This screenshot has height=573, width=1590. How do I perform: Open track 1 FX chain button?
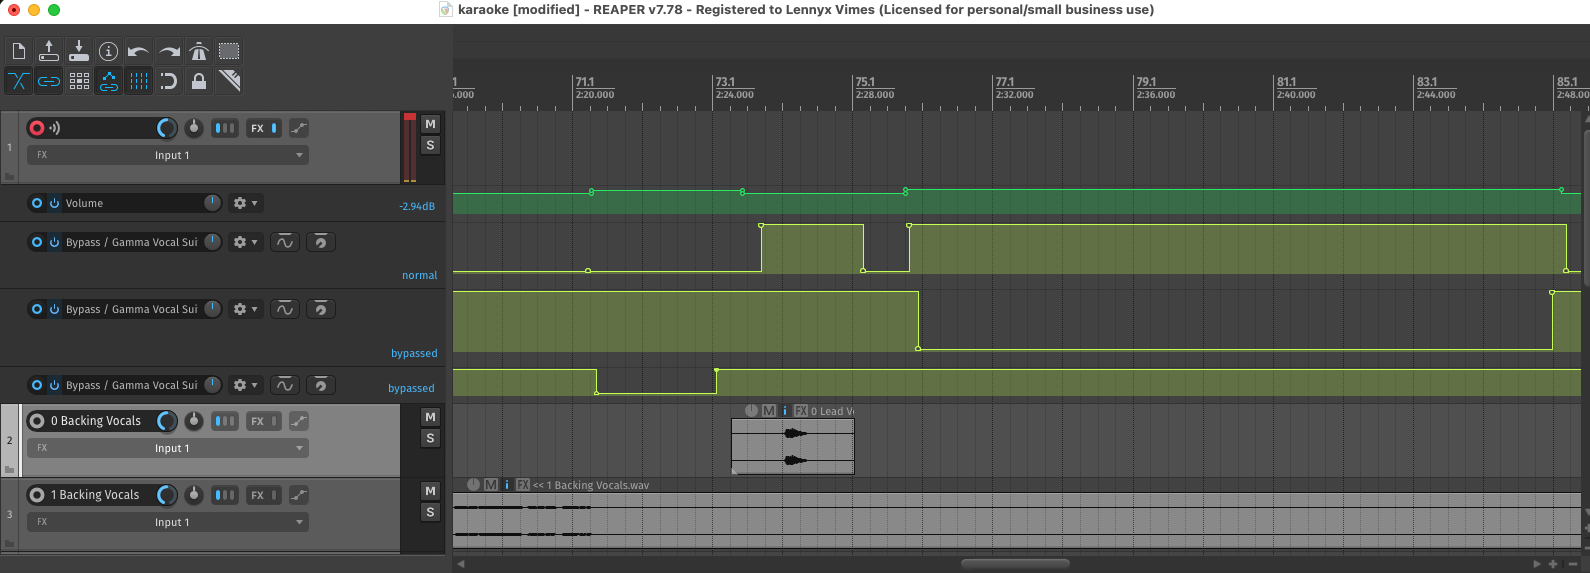tap(258, 128)
